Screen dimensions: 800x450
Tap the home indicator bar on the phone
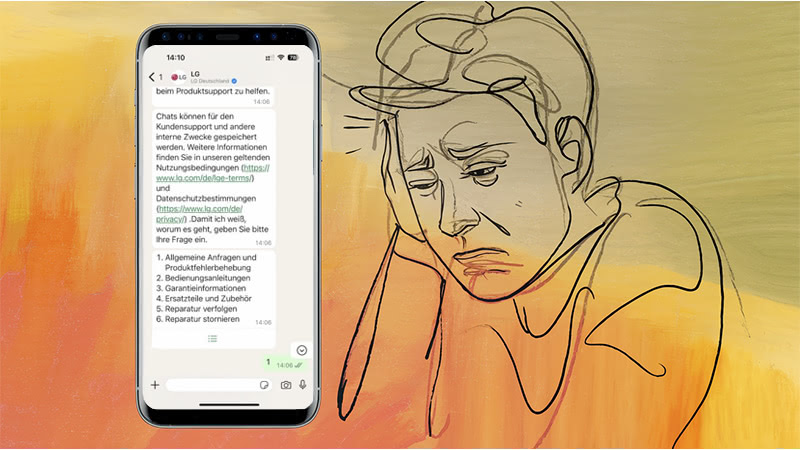click(229, 405)
